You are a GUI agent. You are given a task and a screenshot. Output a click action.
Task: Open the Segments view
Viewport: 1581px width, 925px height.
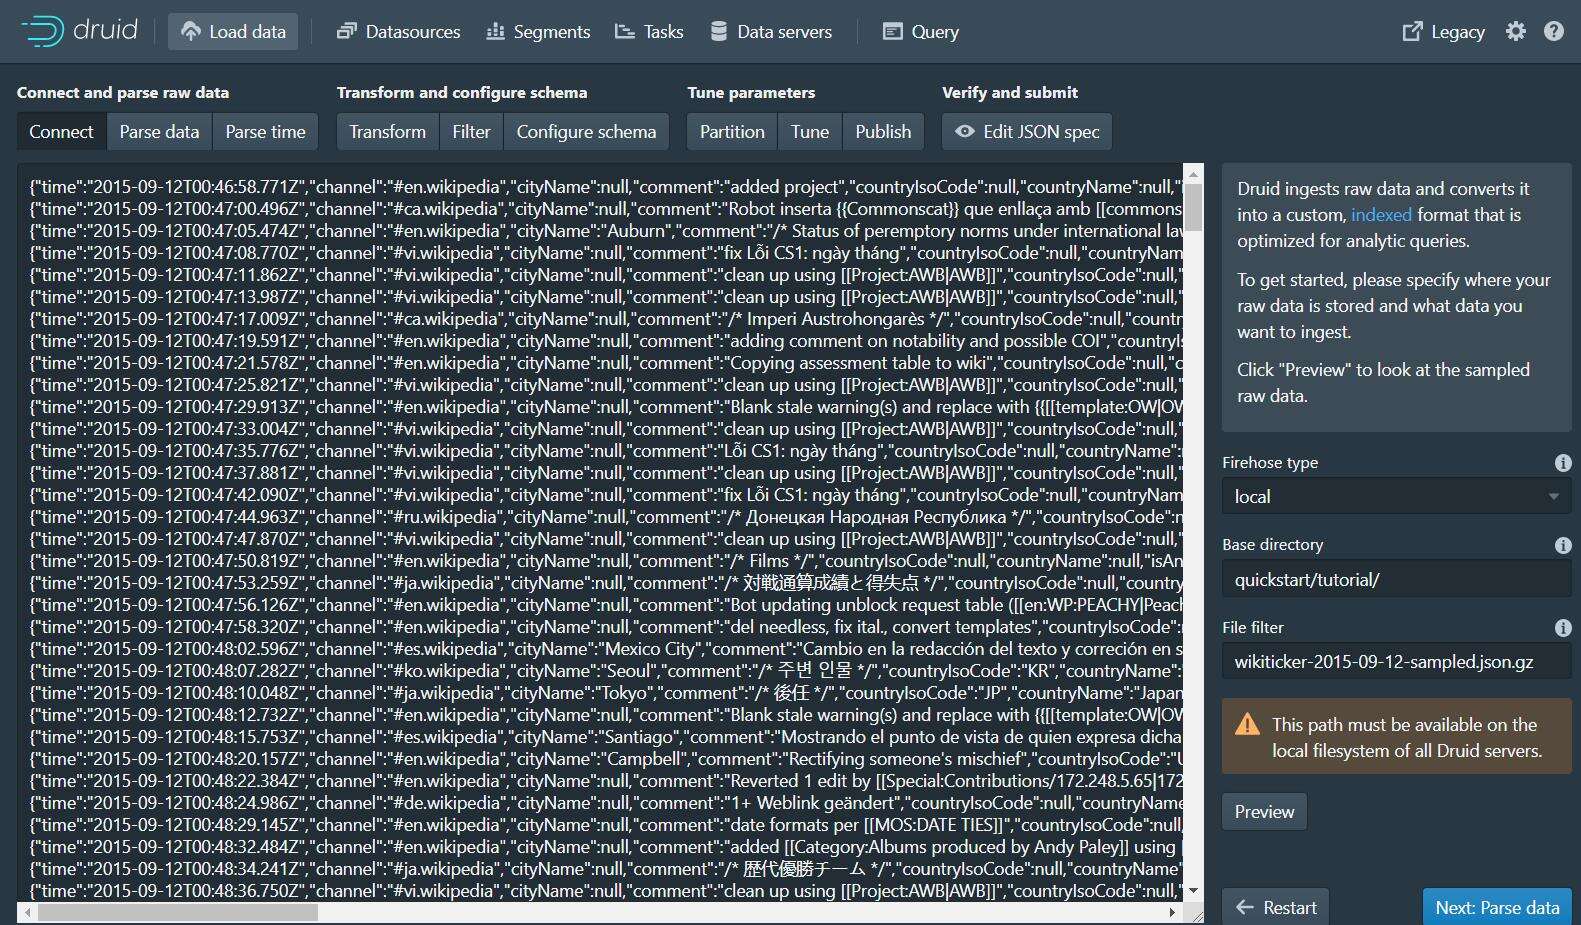tap(538, 31)
